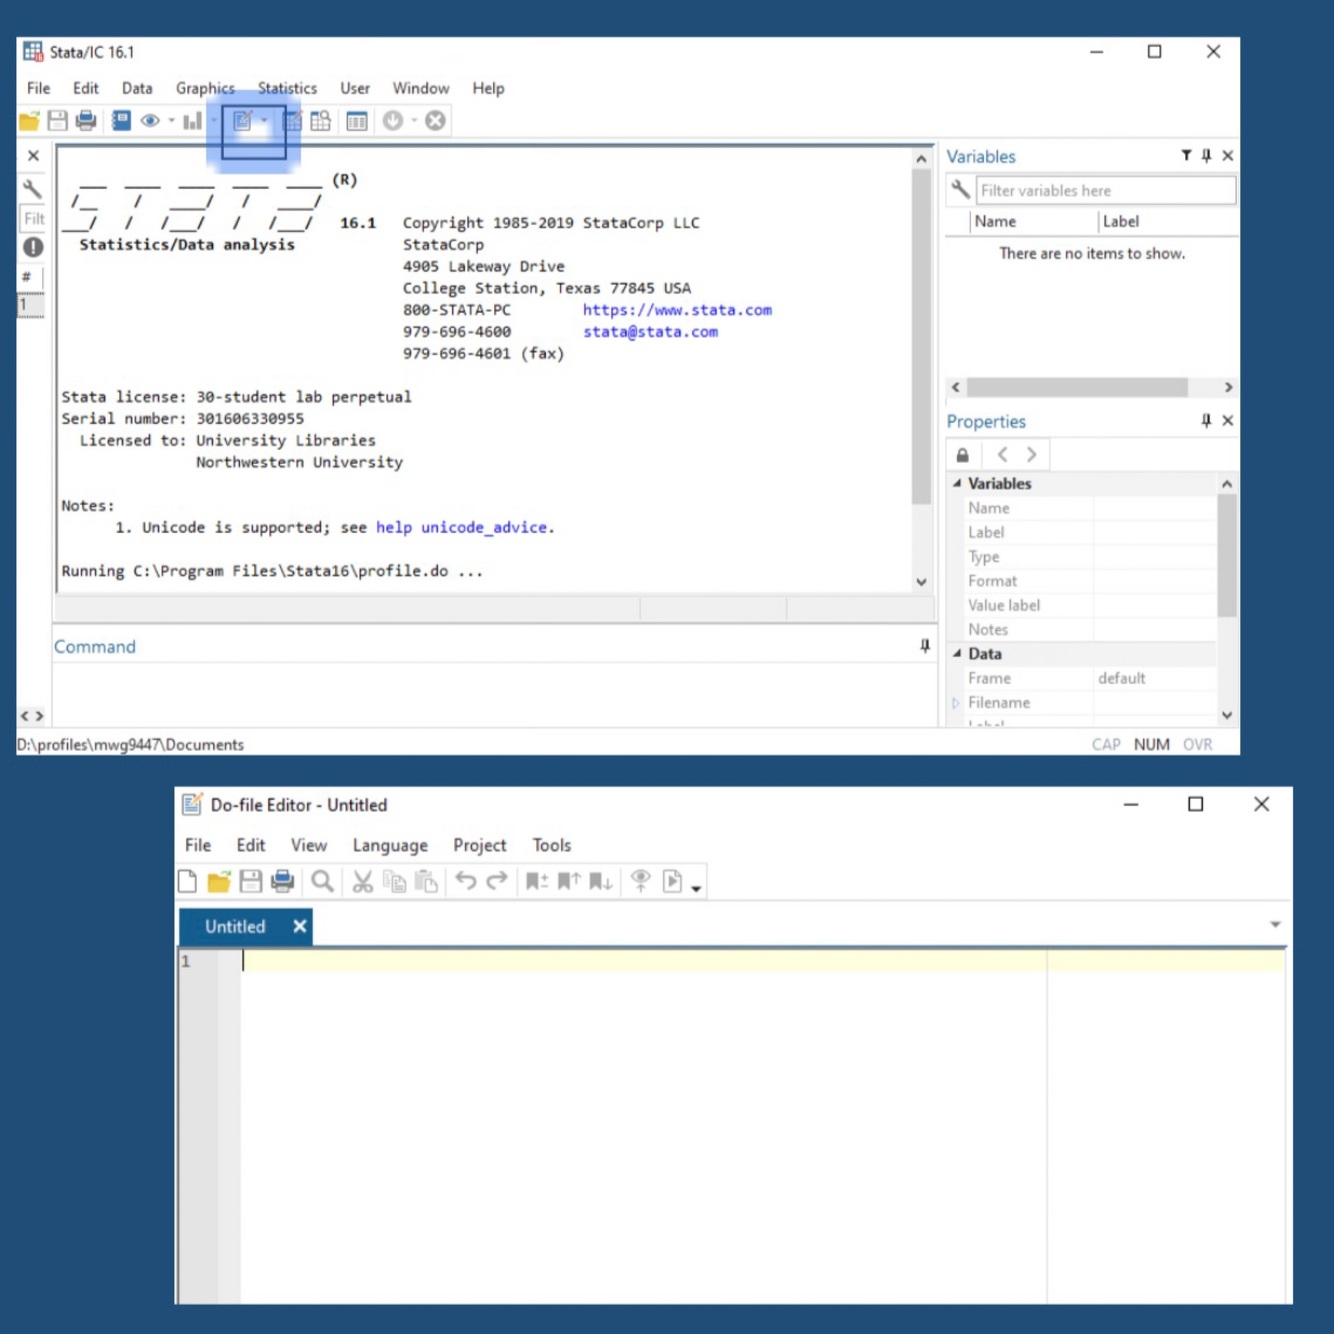
Task: Open the More icon's dropdown arrow in Stata toolbar
Action: [x=414, y=121]
